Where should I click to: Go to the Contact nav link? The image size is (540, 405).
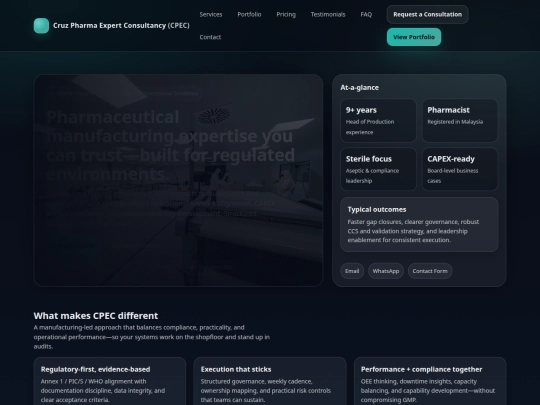pyautogui.click(x=210, y=37)
